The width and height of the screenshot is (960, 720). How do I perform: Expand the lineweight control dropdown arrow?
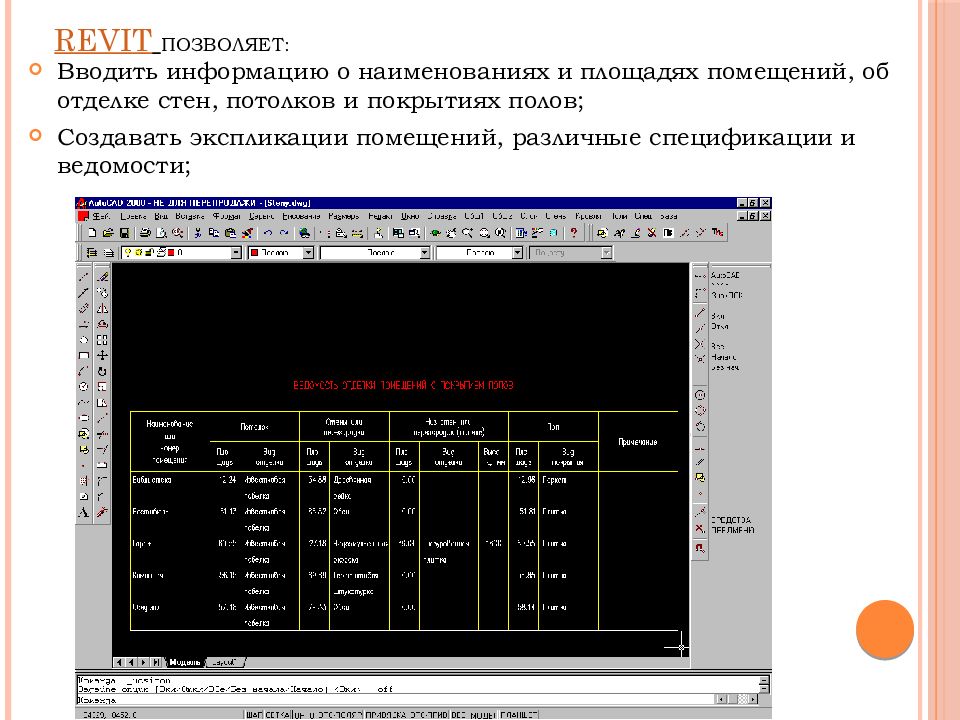click(x=517, y=252)
